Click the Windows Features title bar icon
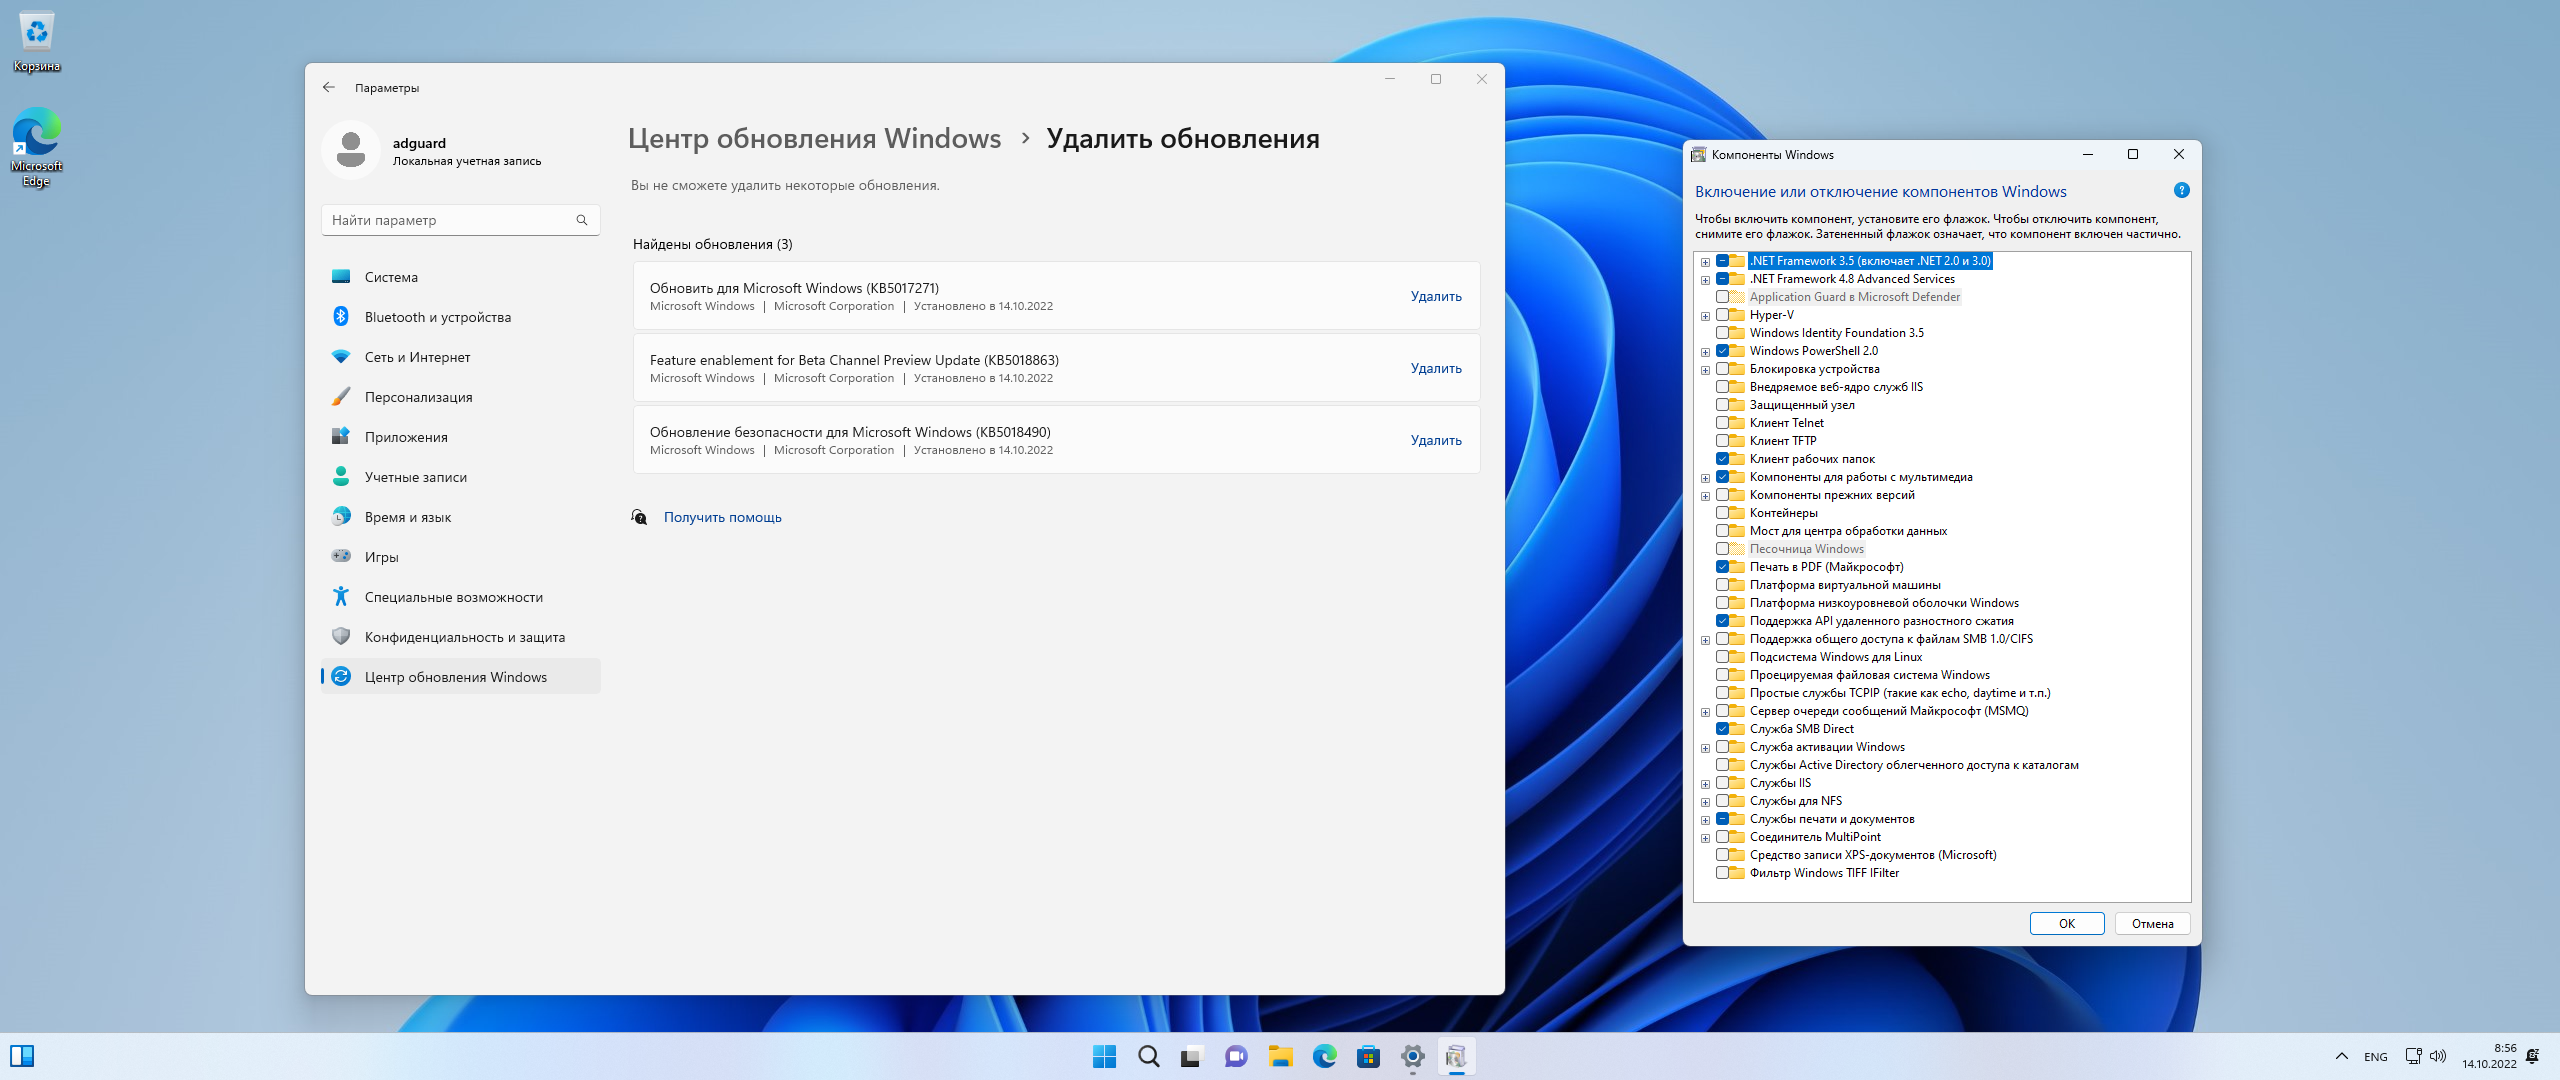 tap(1698, 155)
